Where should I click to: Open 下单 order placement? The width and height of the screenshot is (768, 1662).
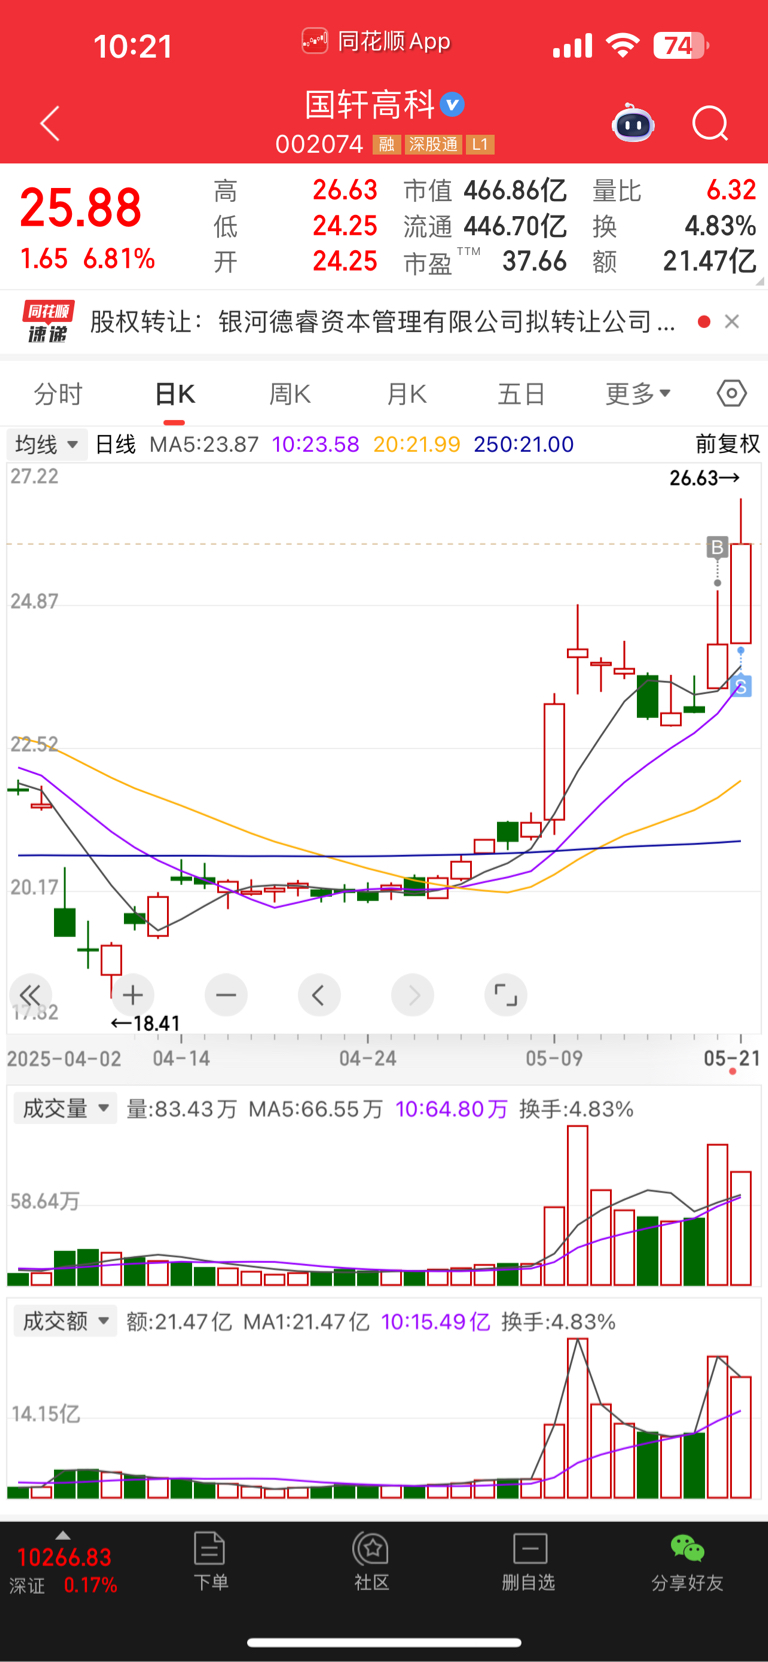[x=210, y=1561]
